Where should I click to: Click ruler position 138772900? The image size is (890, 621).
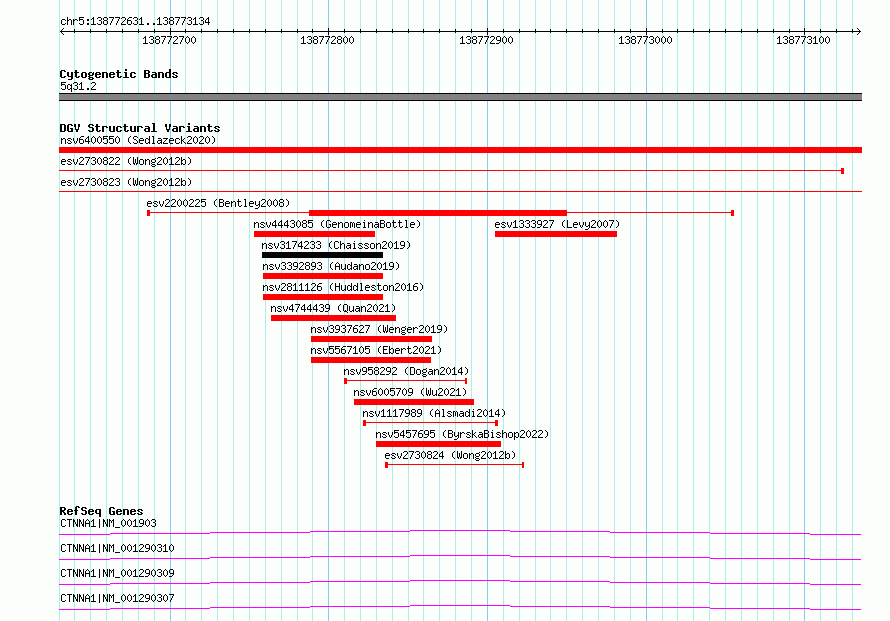[486, 40]
